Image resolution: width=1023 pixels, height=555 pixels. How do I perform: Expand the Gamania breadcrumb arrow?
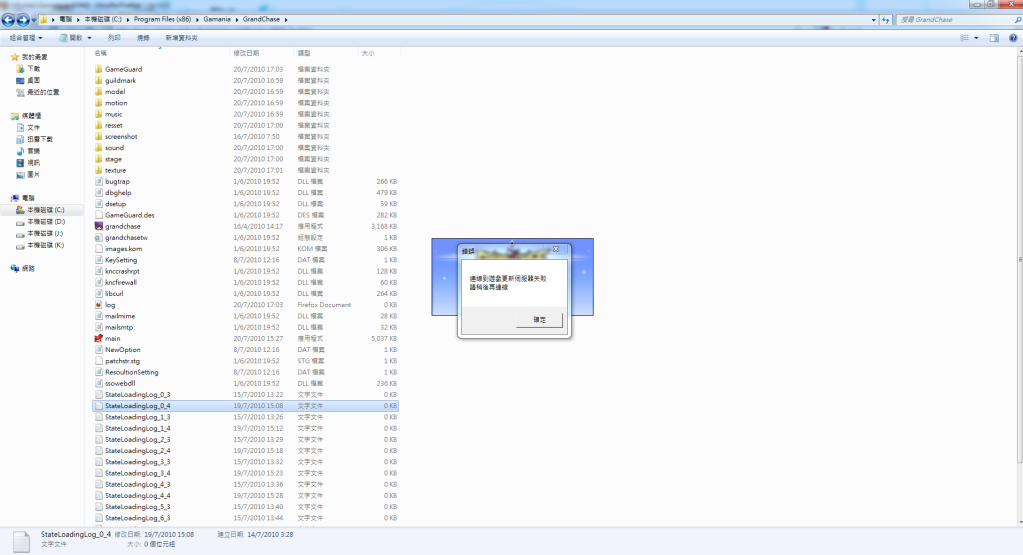click(x=236, y=20)
